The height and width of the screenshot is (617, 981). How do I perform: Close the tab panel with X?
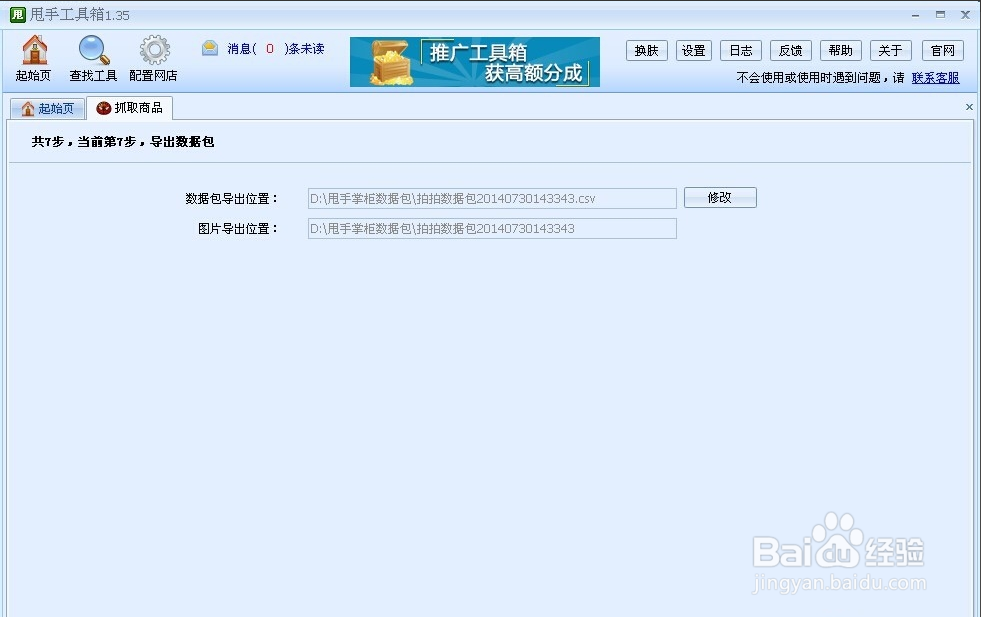point(969,107)
